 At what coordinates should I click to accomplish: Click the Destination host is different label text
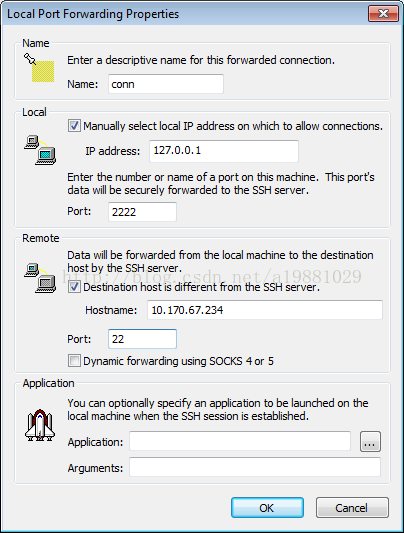click(201, 287)
